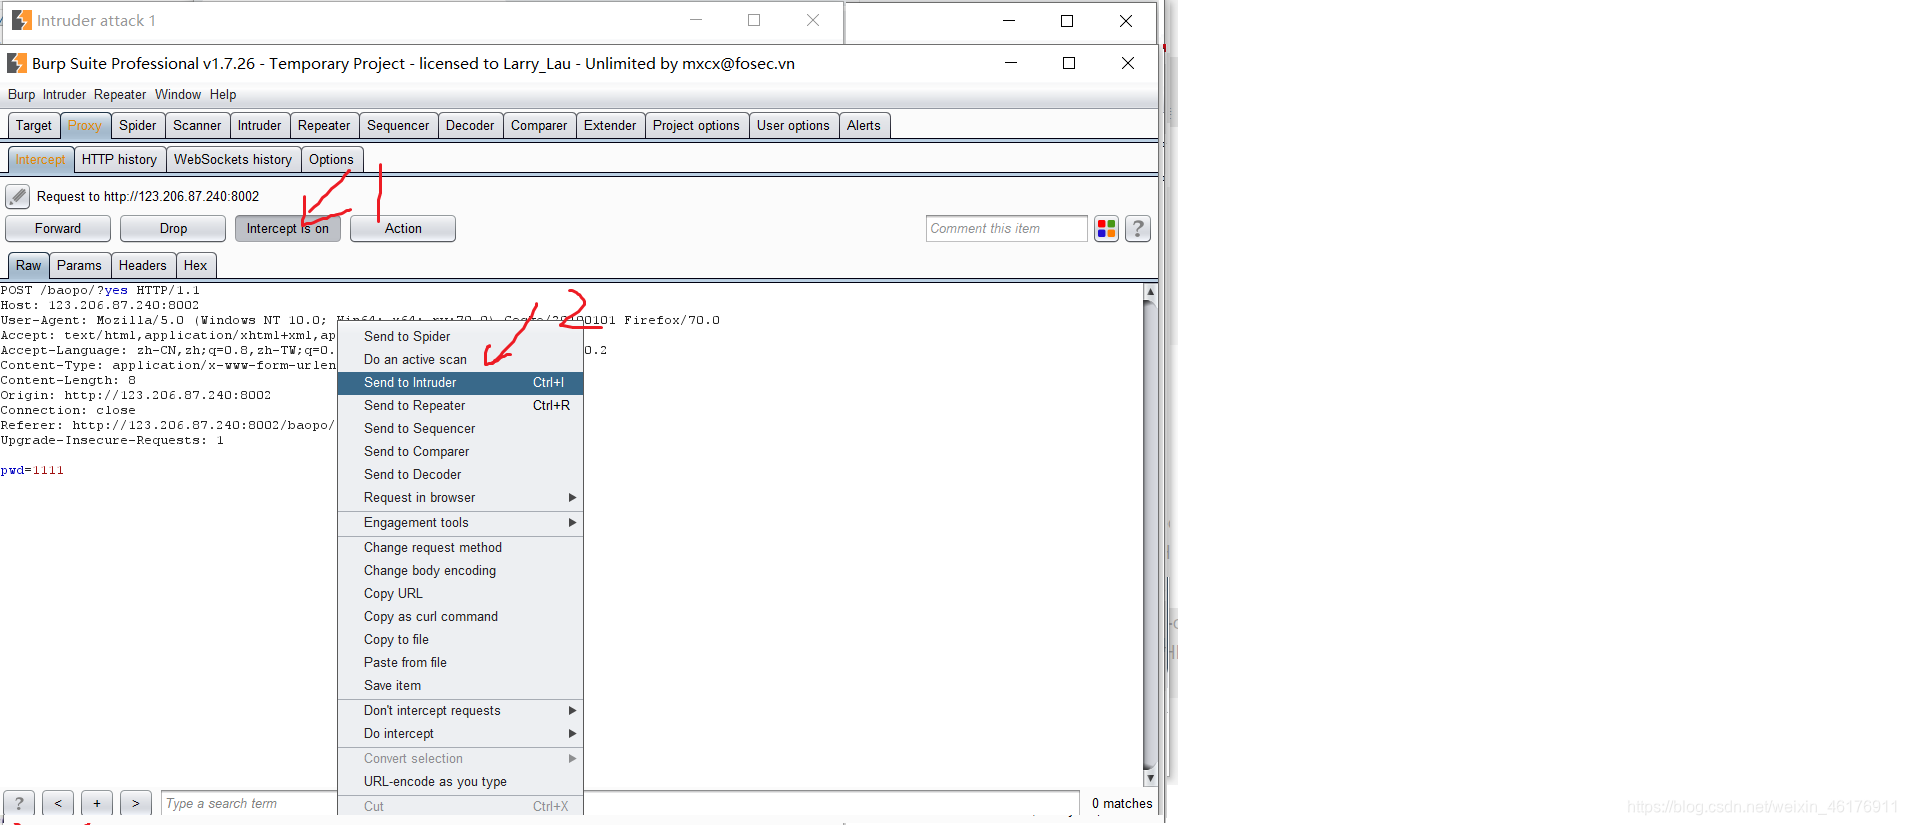Open the Intruder menu in the menu bar
This screenshot has width=1906, height=825.
pos(64,94)
